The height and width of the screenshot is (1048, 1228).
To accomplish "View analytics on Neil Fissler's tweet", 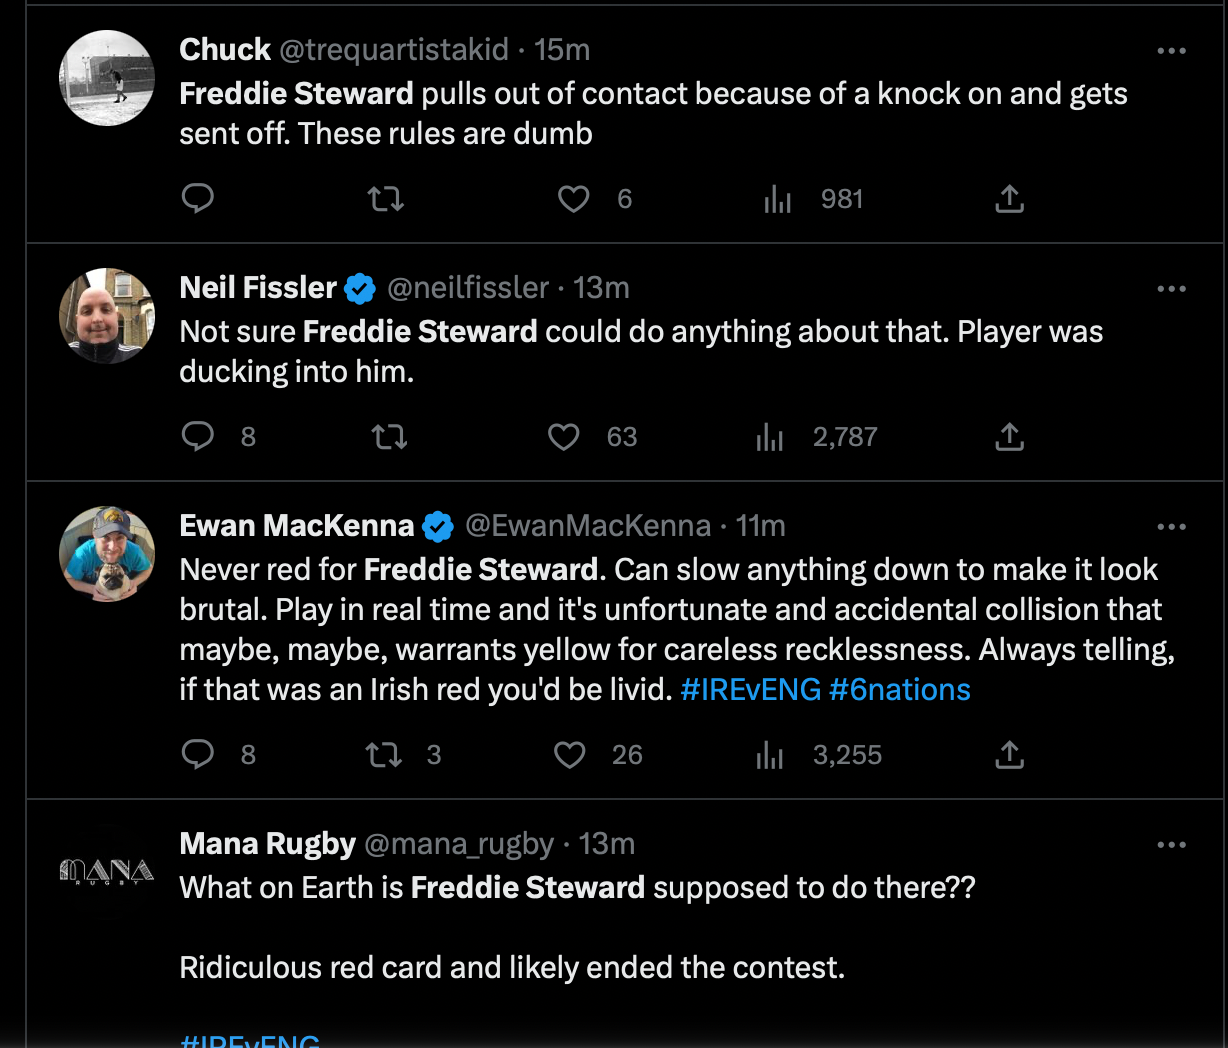I will [771, 437].
